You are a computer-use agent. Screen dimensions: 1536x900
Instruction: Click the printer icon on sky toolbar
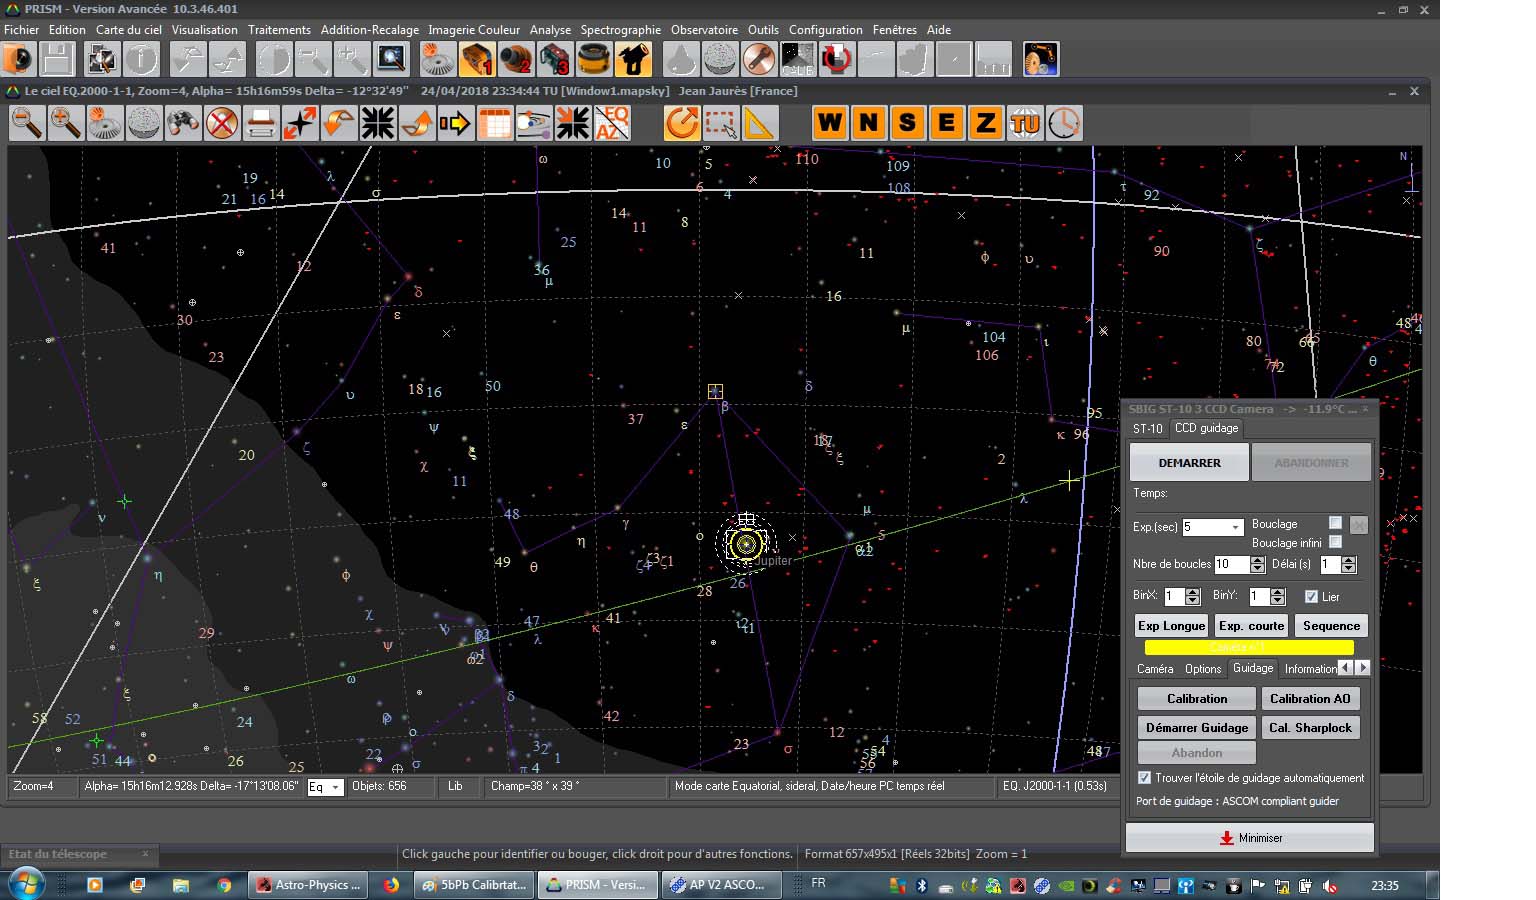point(261,123)
